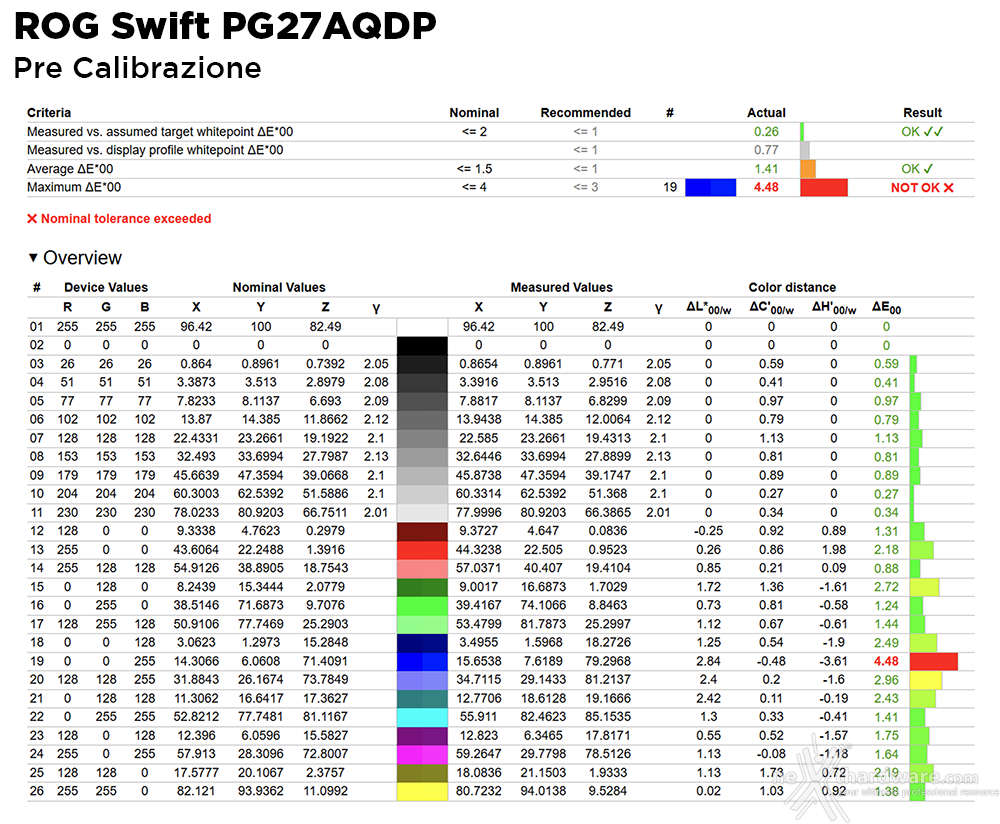The height and width of the screenshot is (824, 1000).
Task: Click the actual value 0.26
Action: coord(766,131)
